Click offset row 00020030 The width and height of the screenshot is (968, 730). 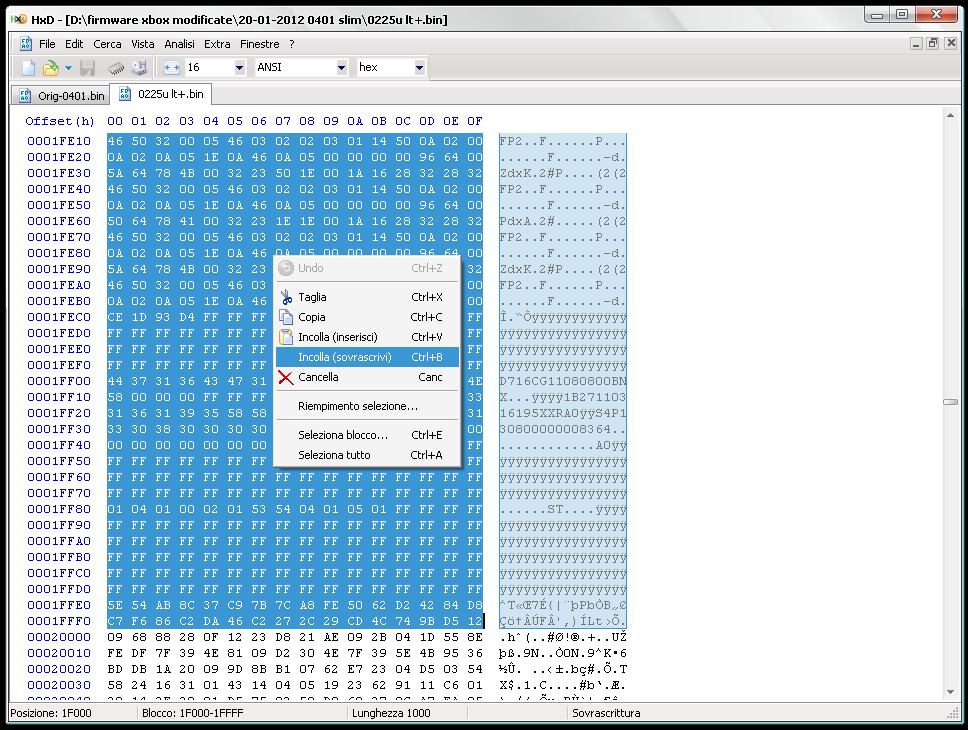(59, 685)
